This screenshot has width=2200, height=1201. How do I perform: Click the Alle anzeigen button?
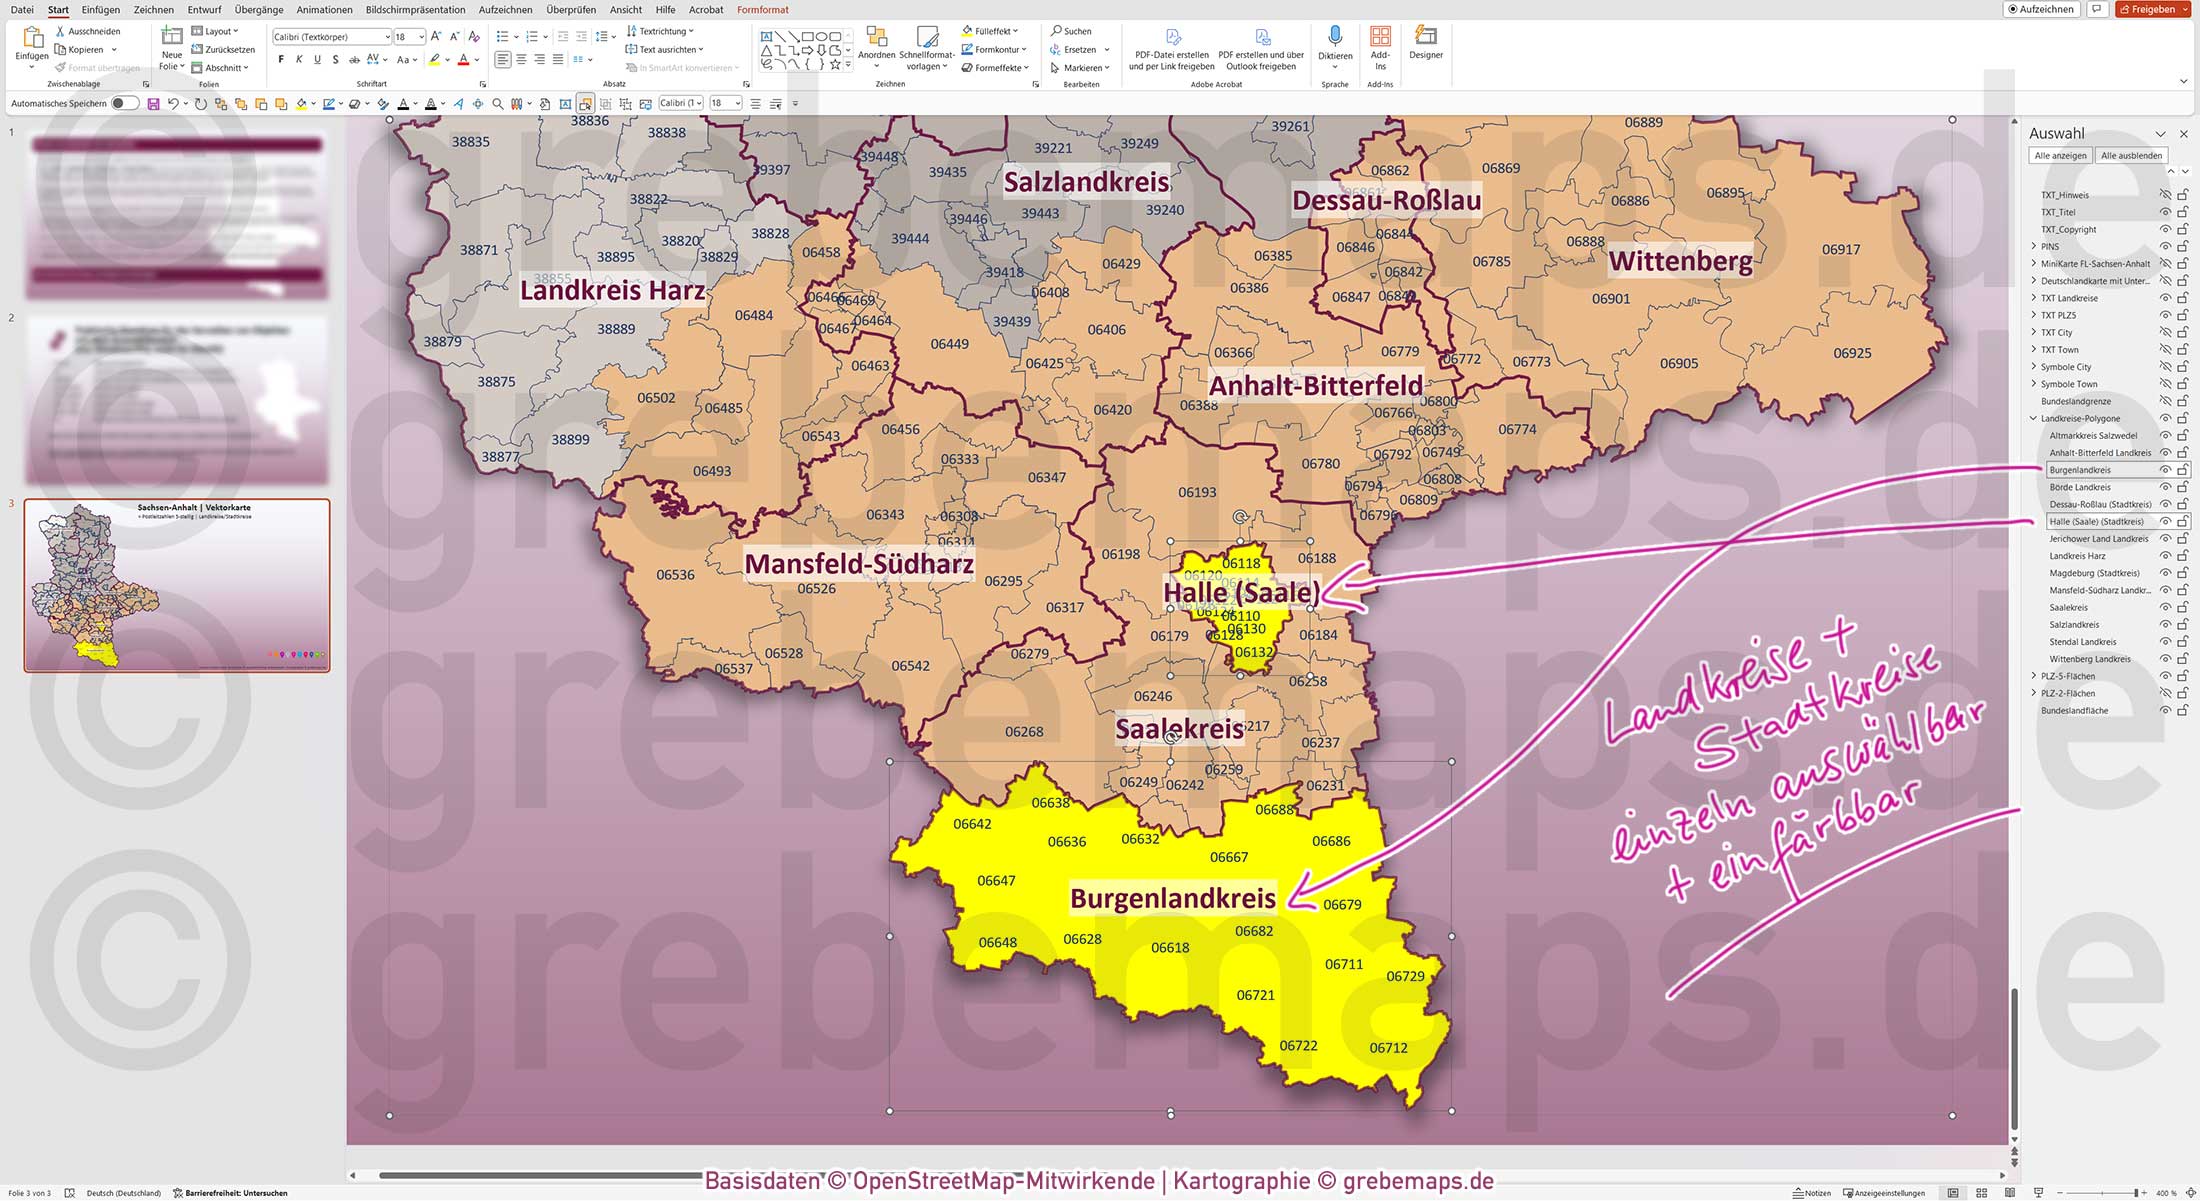click(2060, 155)
